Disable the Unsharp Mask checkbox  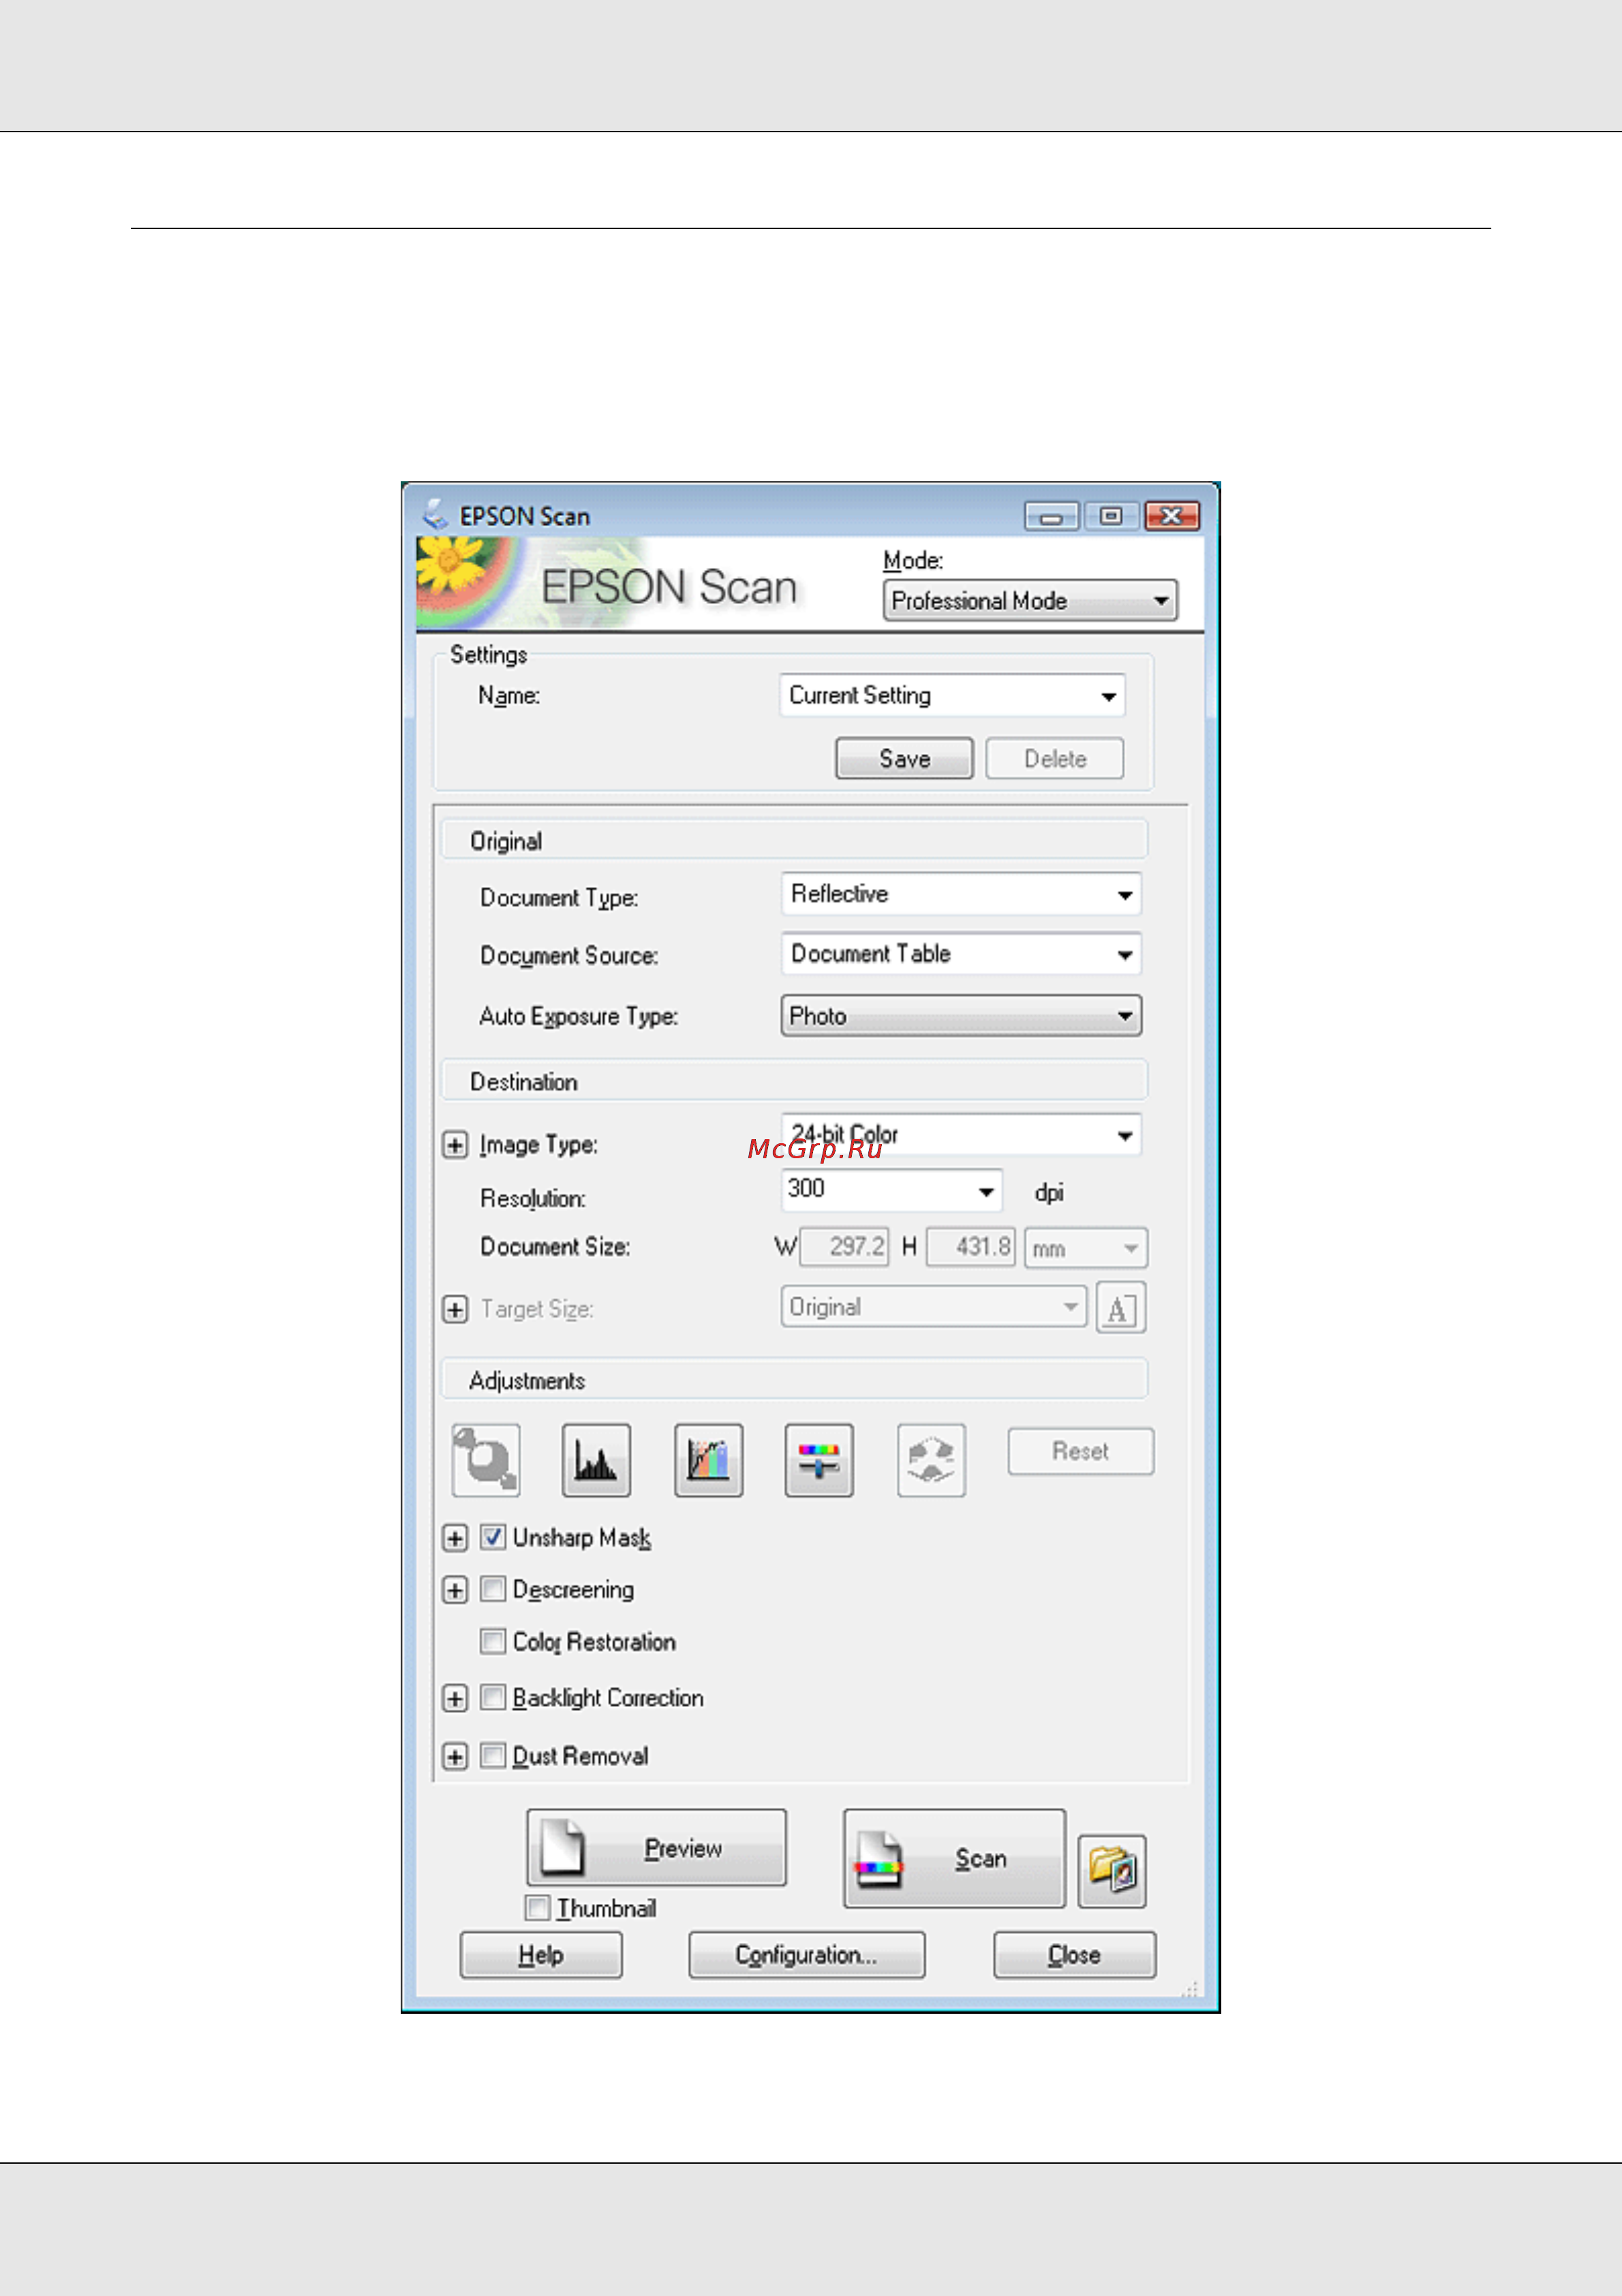492,1537
